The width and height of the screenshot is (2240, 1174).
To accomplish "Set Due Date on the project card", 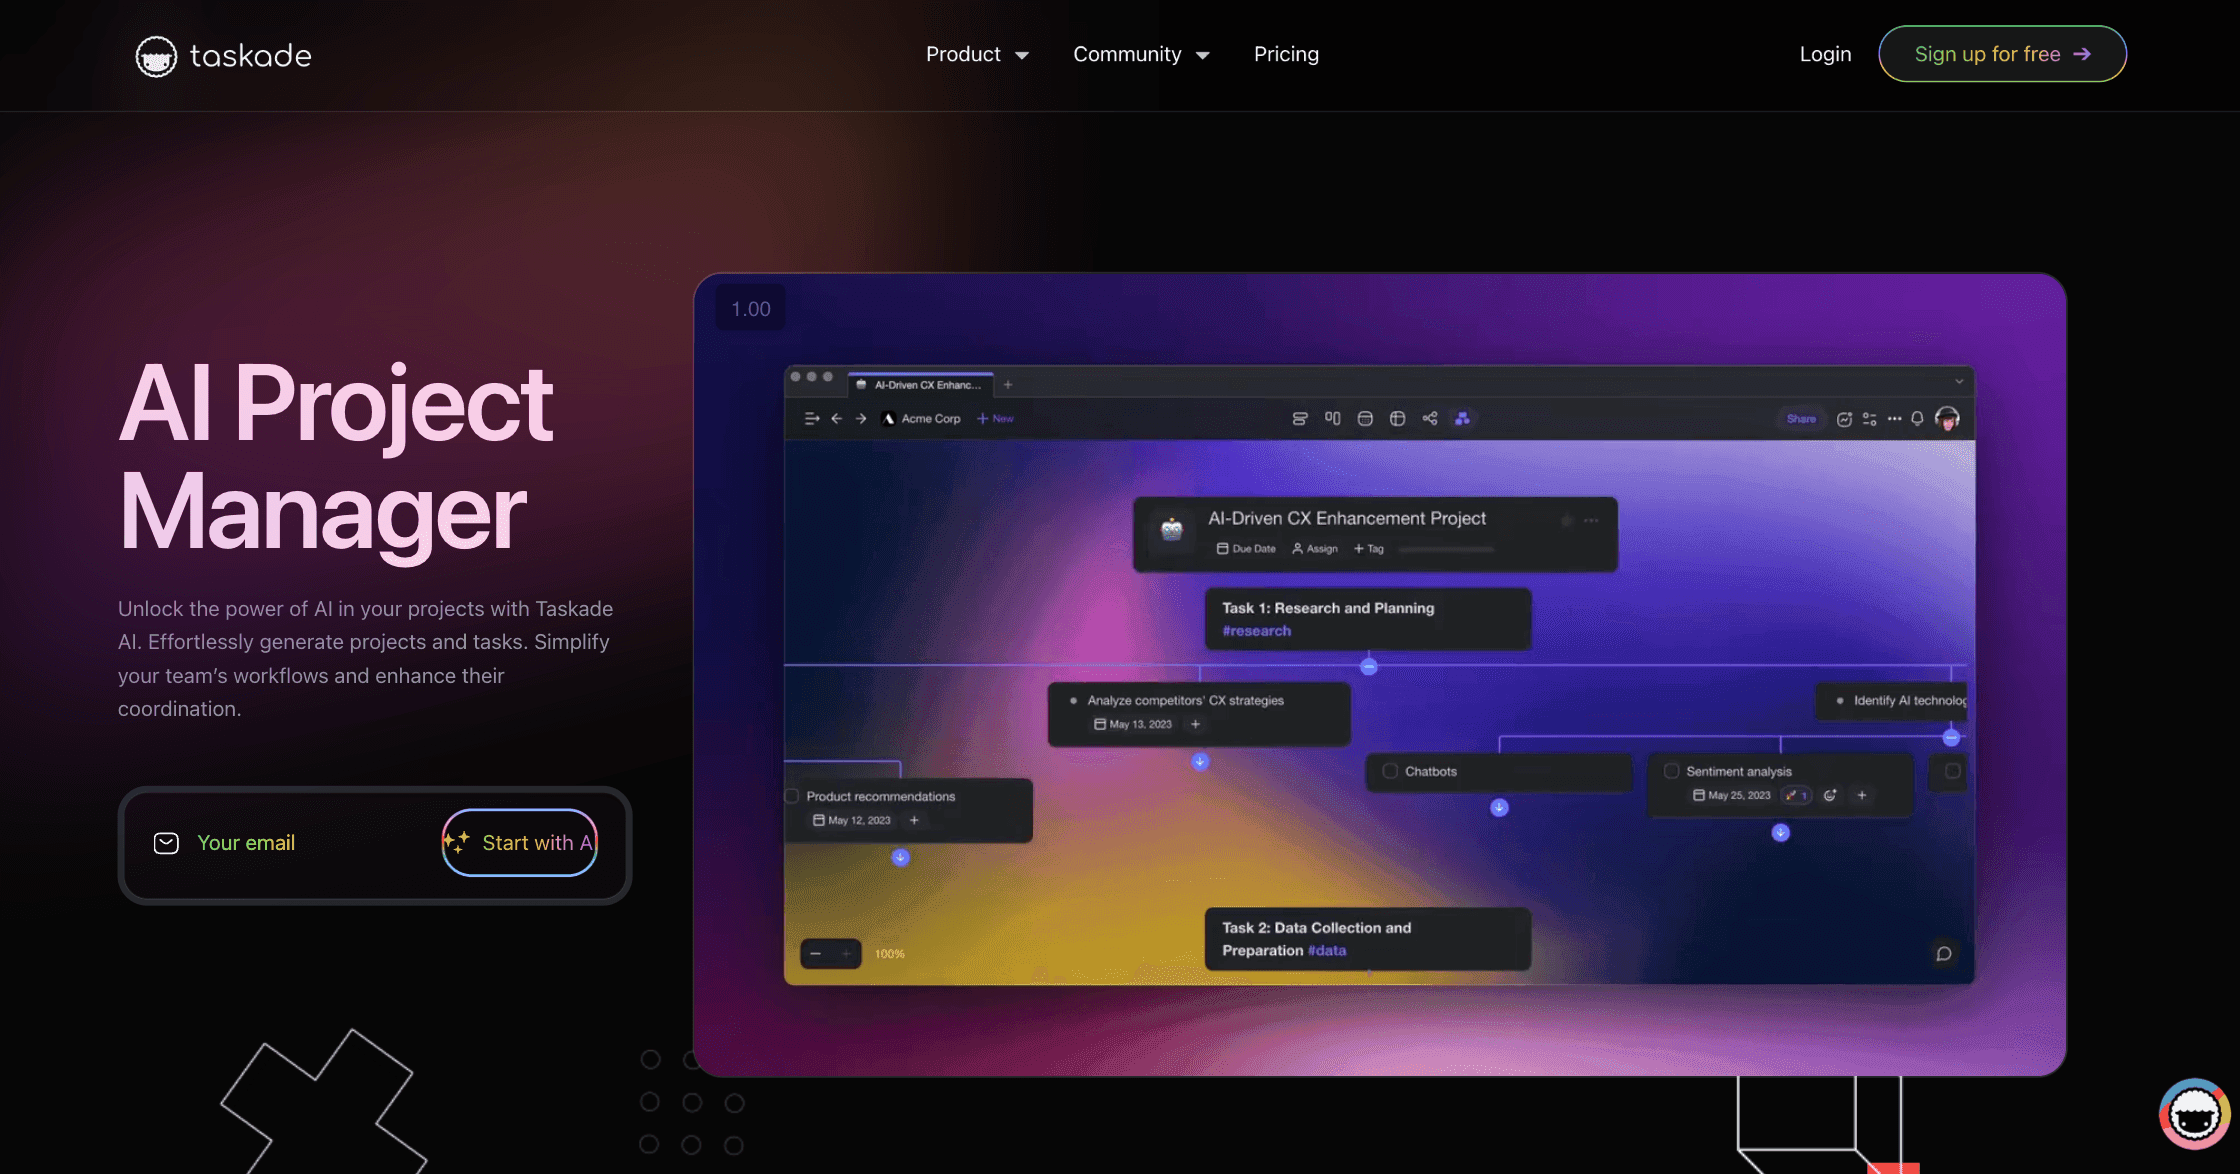I will point(1246,549).
